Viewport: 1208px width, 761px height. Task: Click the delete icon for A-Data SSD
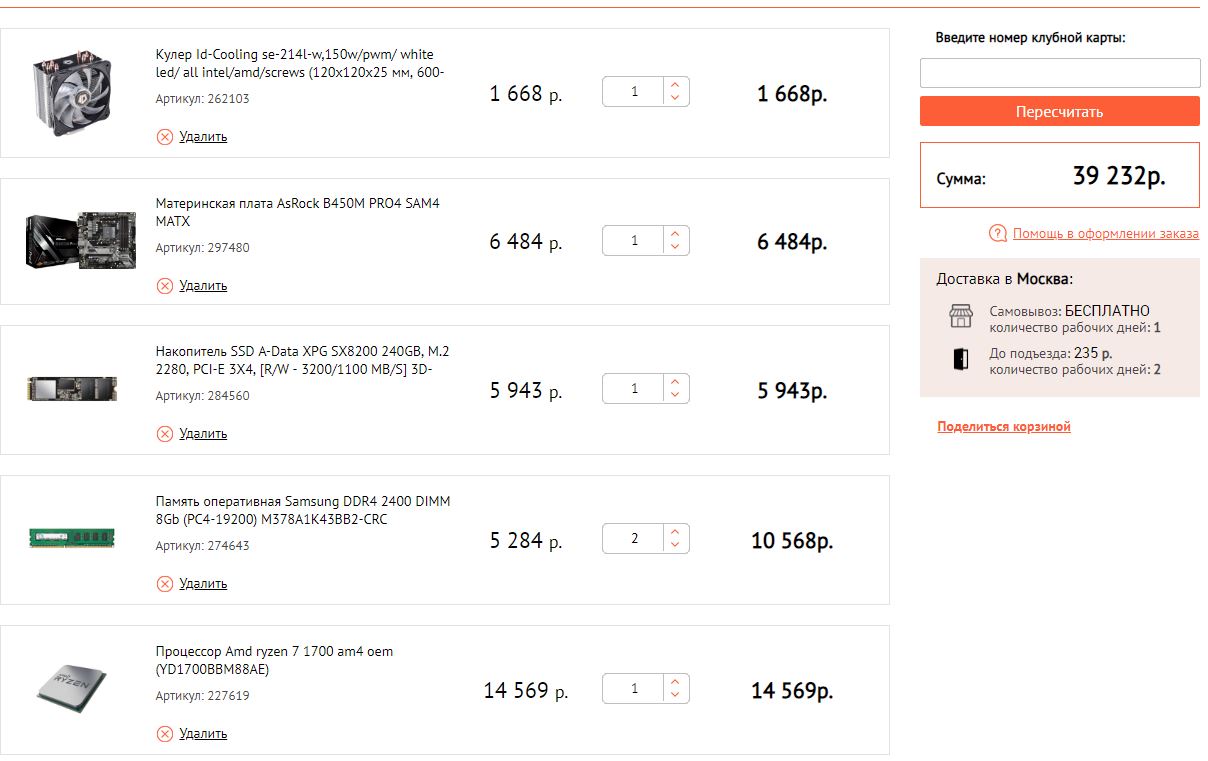click(x=165, y=434)
